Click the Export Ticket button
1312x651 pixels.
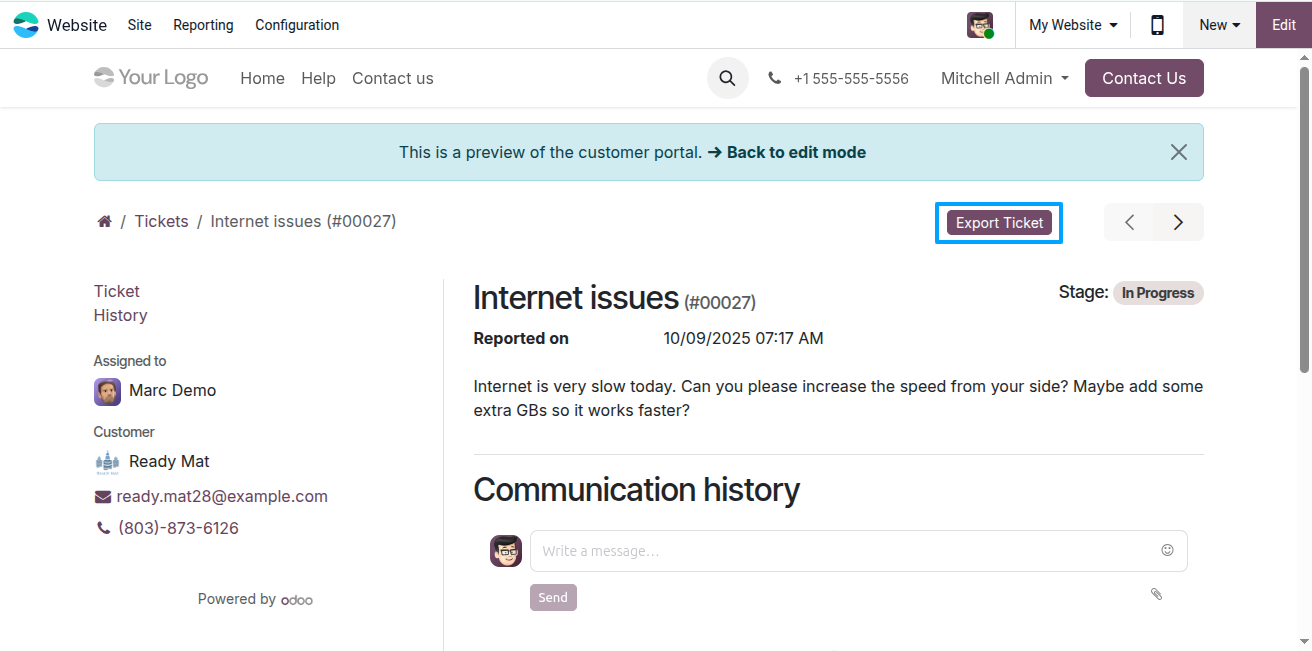click(x=999, y=223)
